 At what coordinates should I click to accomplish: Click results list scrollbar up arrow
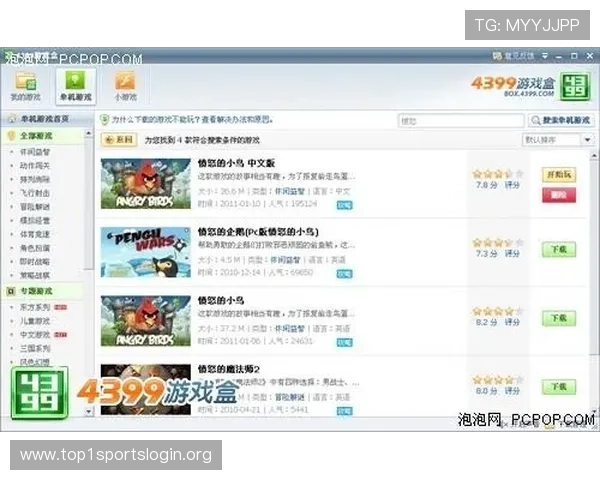(x=593, y=156)
